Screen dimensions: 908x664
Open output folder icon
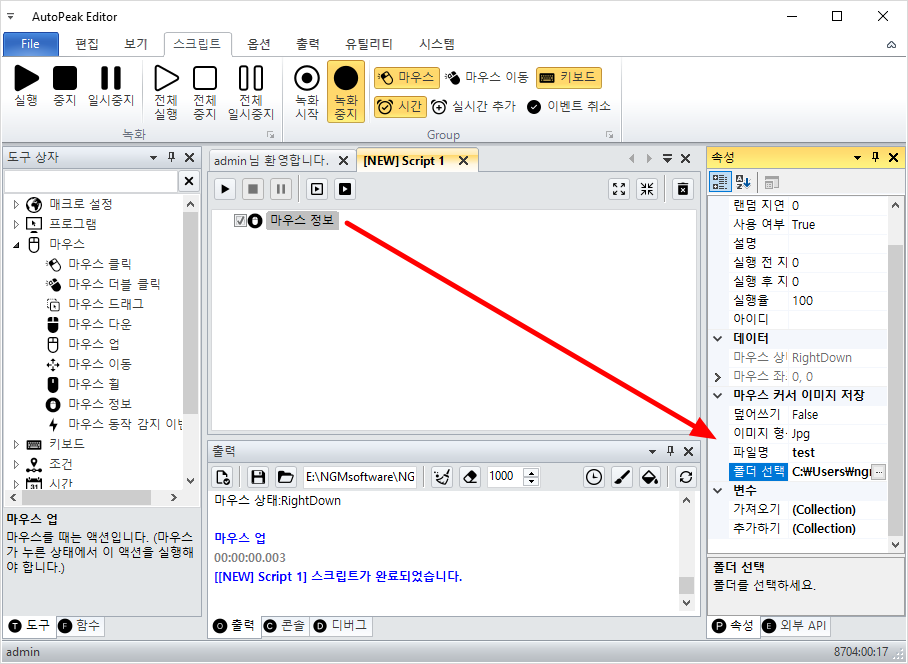point(285,477)
